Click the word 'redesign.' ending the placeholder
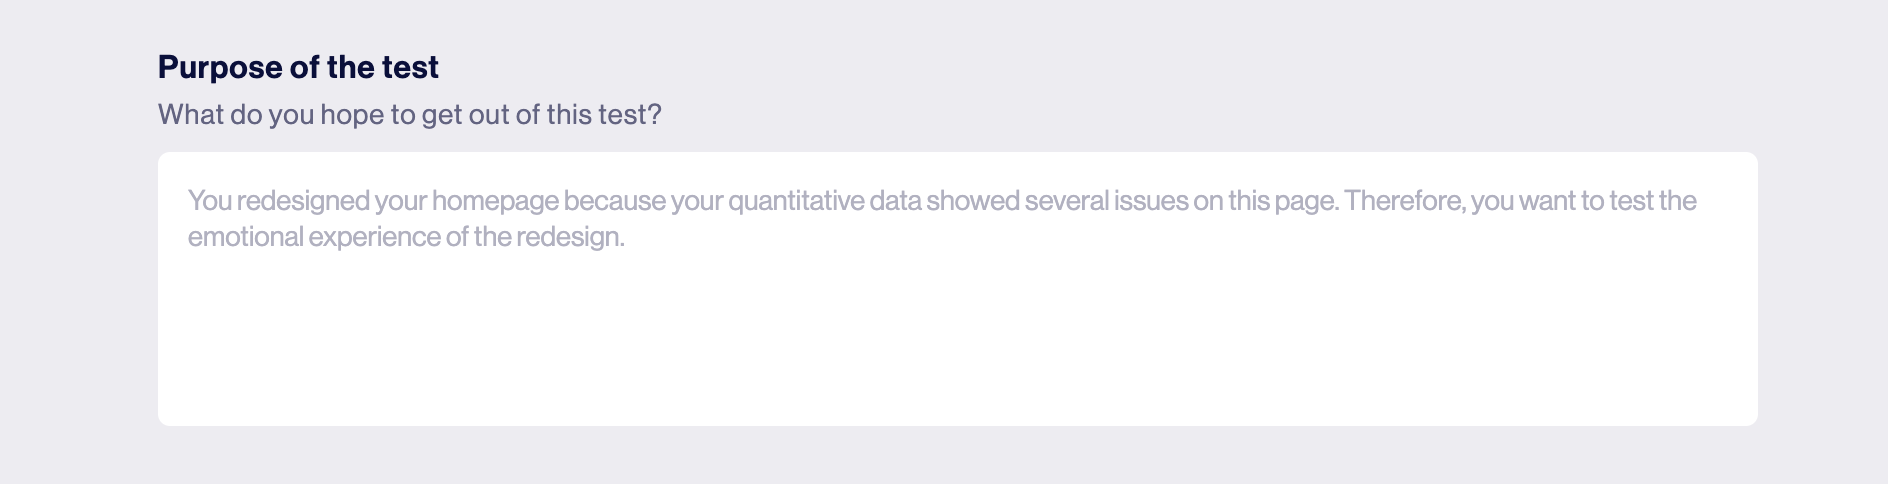1888x484 pixels. [x=570, y=238]
